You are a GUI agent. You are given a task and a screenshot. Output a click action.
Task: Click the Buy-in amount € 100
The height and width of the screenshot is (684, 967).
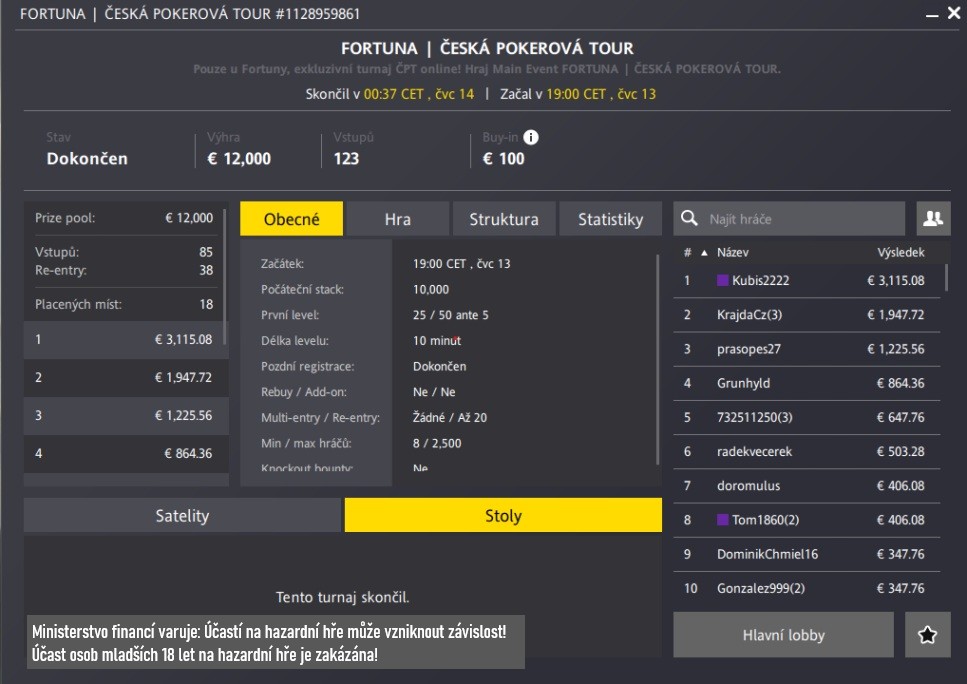pyautogui.click(x=503, y=159)
